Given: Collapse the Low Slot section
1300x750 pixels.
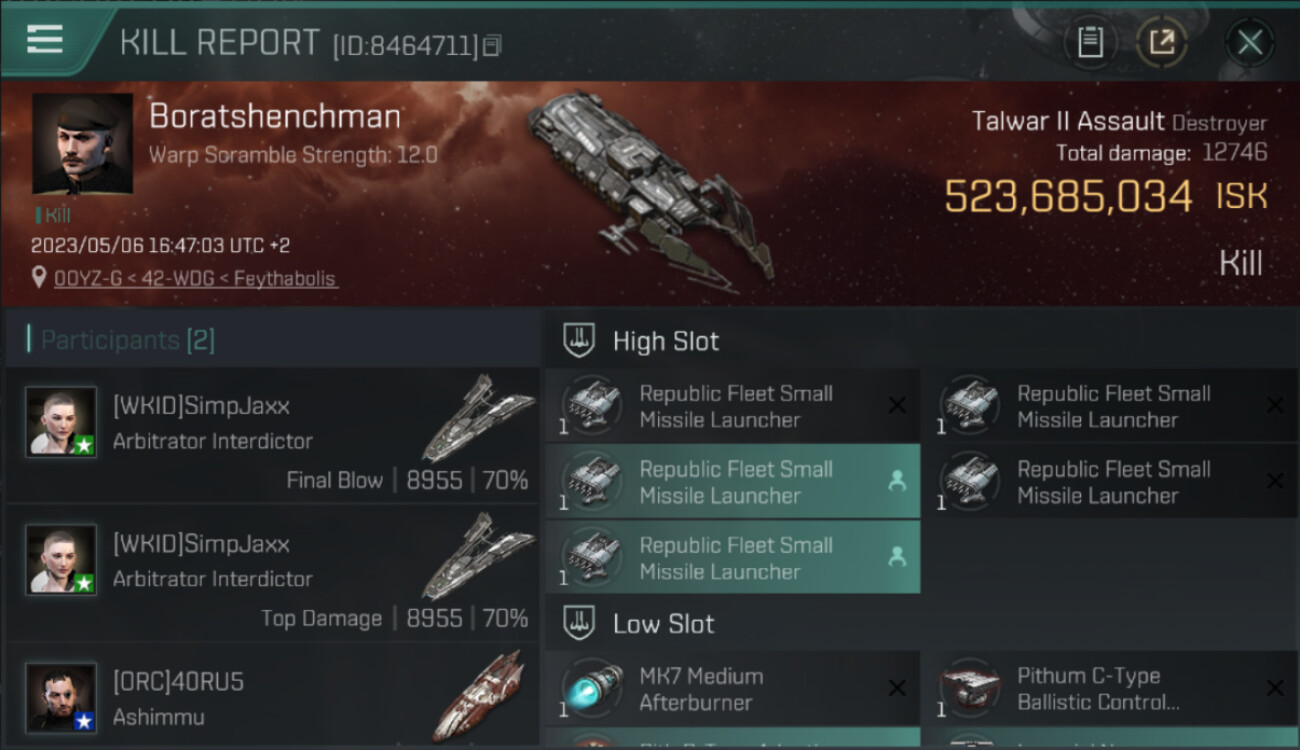Looking at the screenshot, I should [580, 624].
